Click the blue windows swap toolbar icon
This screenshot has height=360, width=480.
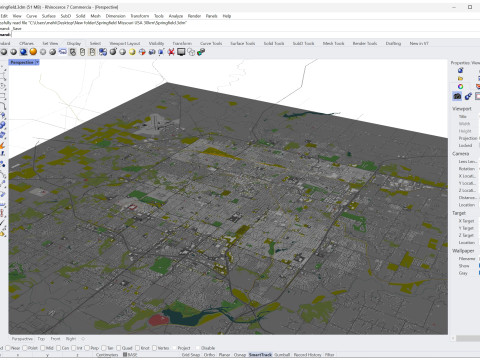[x=103, y=52]
